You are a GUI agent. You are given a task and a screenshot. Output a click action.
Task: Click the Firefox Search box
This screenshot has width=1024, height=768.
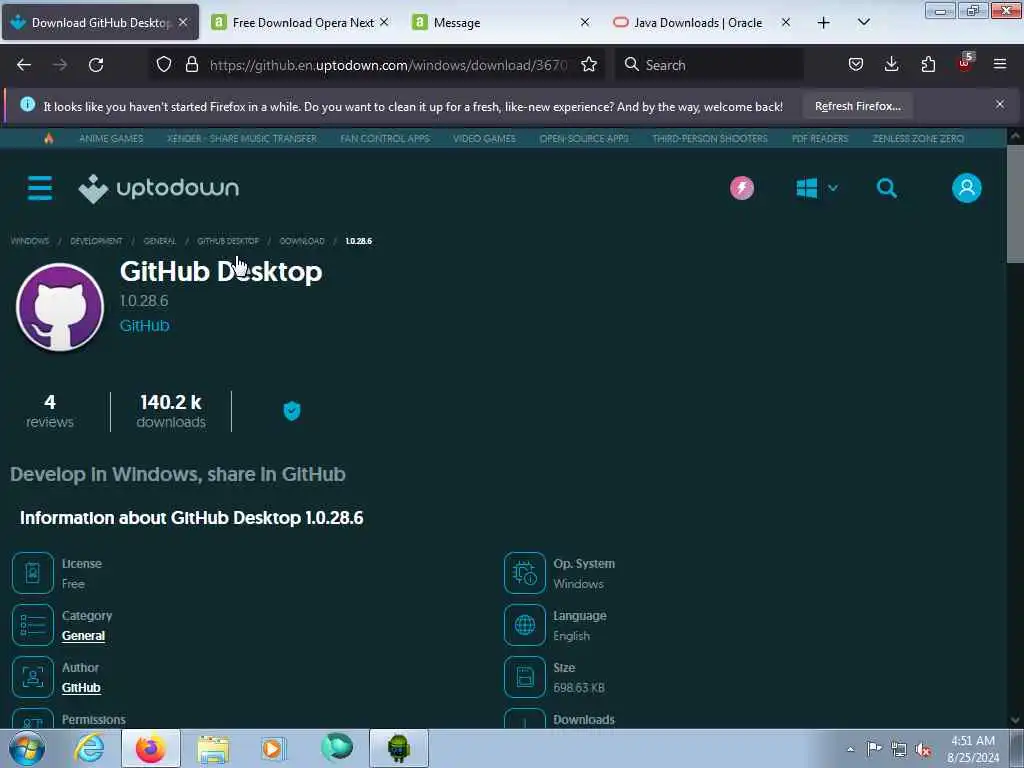(710, 65)
